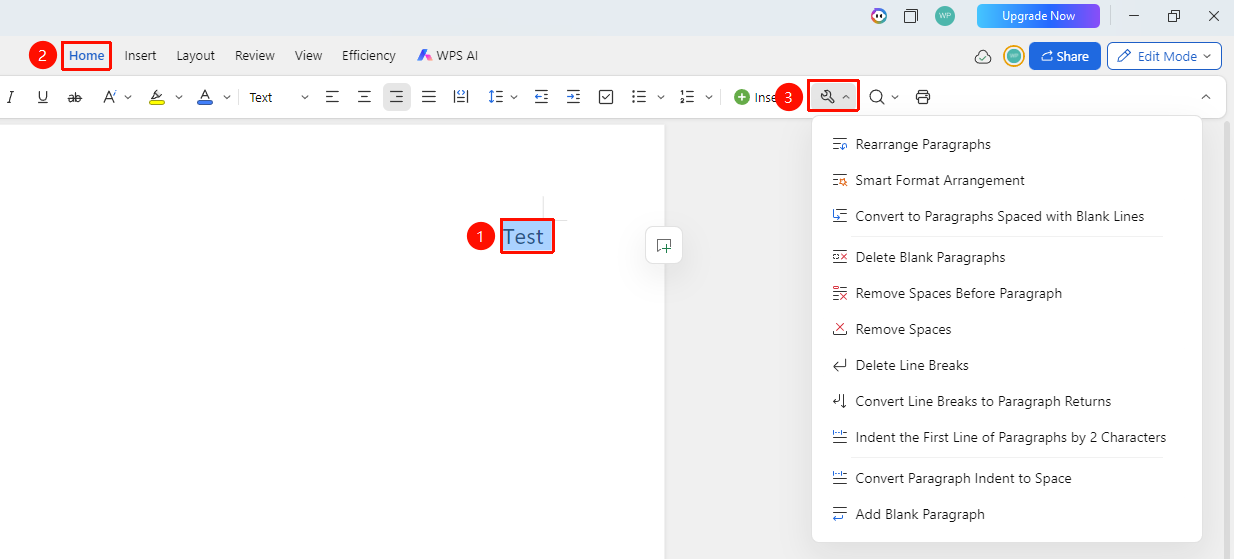
Task: Open the font size dropdown arrow
Action: (x=128, y=97)
